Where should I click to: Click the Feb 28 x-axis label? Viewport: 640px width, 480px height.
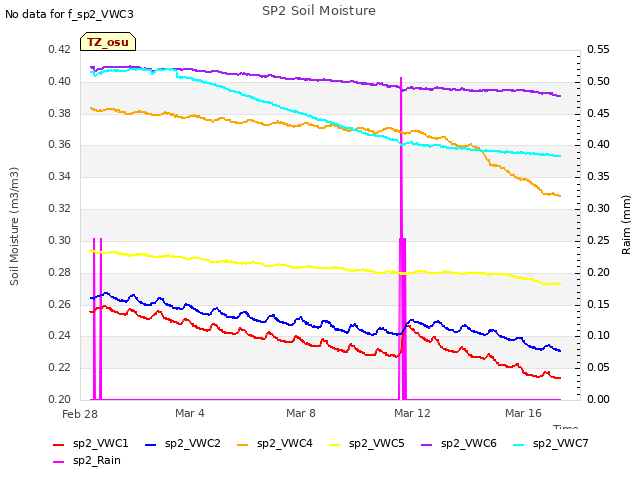[x=80, y=414]
